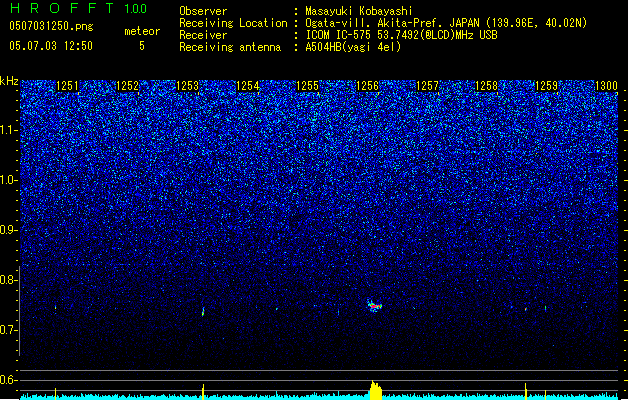Viewport: 629px width, 400px height.
Task: Click the large red meteor echo near 1256
Action: click(375, 306)
